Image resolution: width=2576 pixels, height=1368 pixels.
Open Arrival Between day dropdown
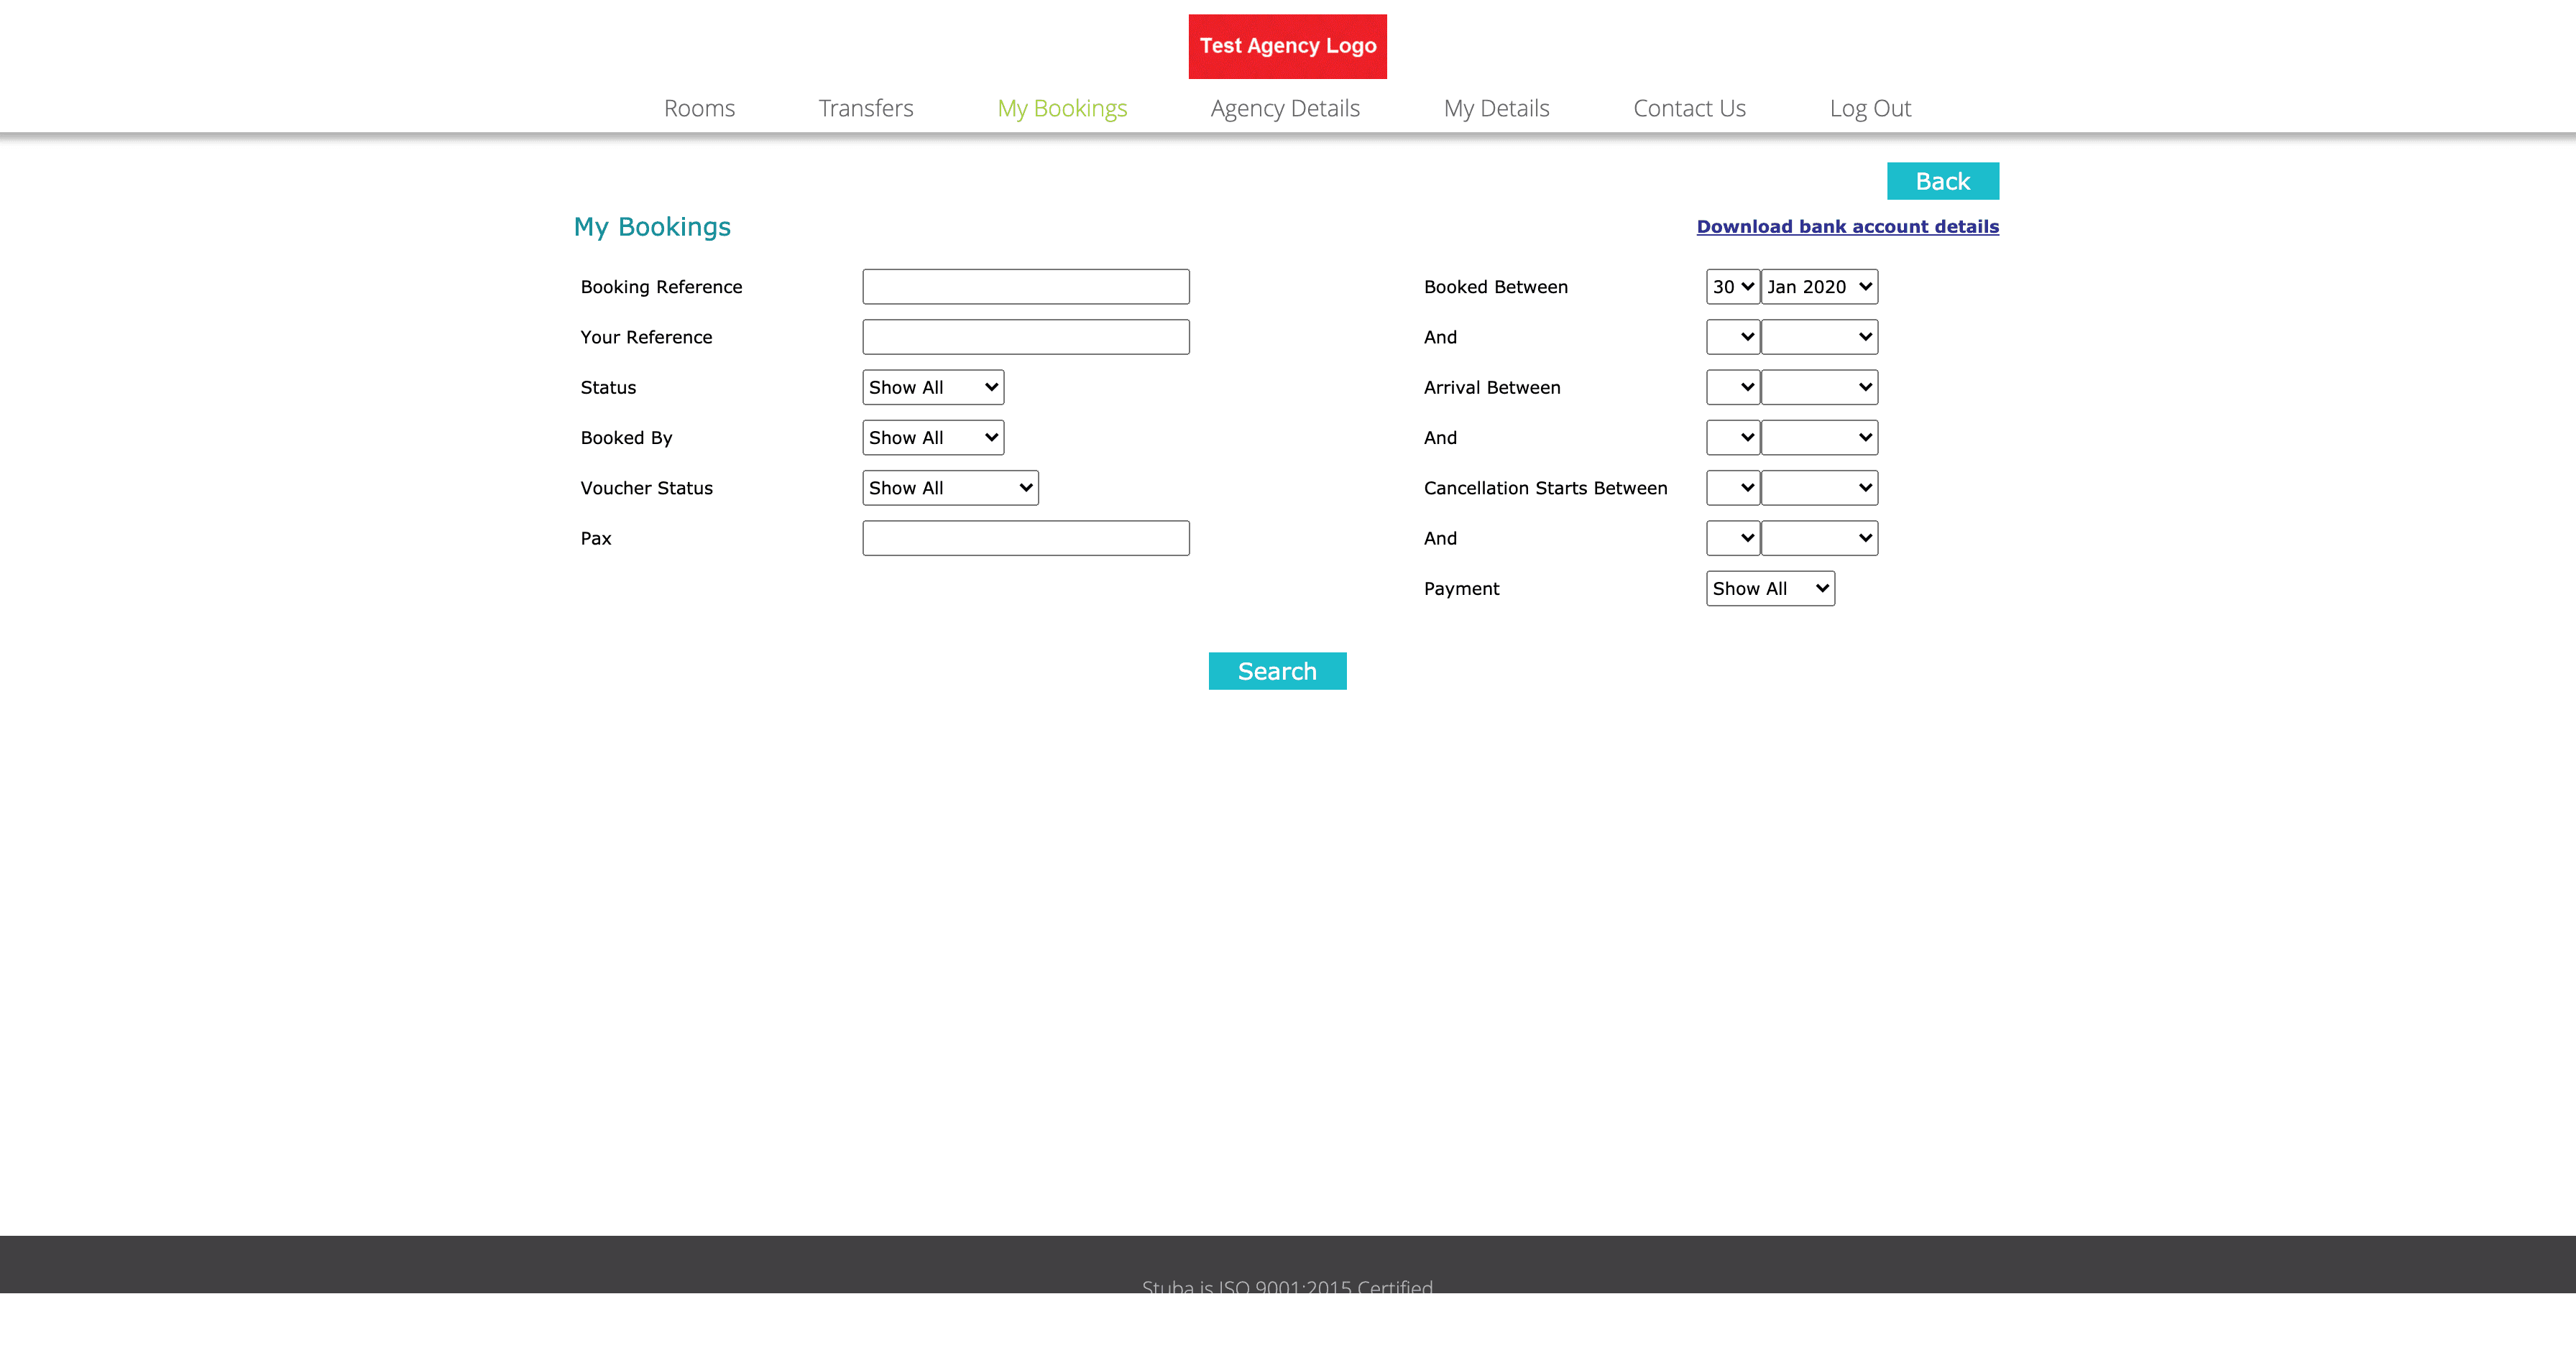pyautogui.click(x=1732, y=387)
